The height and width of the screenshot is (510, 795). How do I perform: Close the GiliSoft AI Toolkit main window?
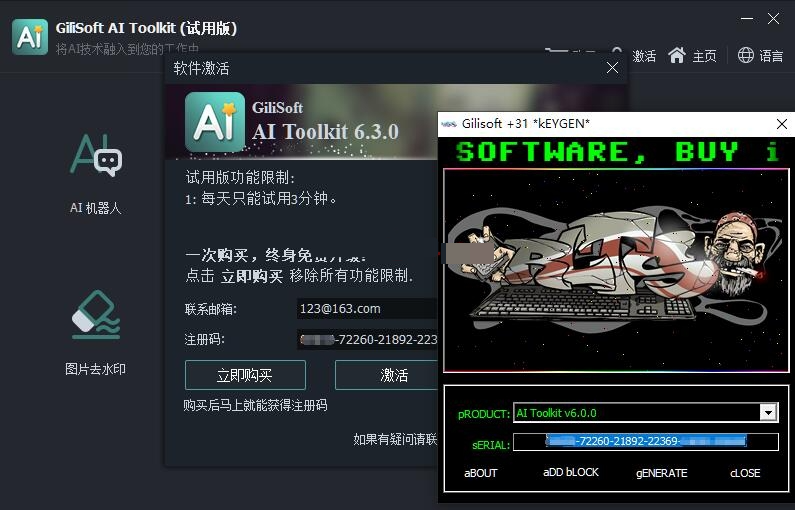pos(774,19)
